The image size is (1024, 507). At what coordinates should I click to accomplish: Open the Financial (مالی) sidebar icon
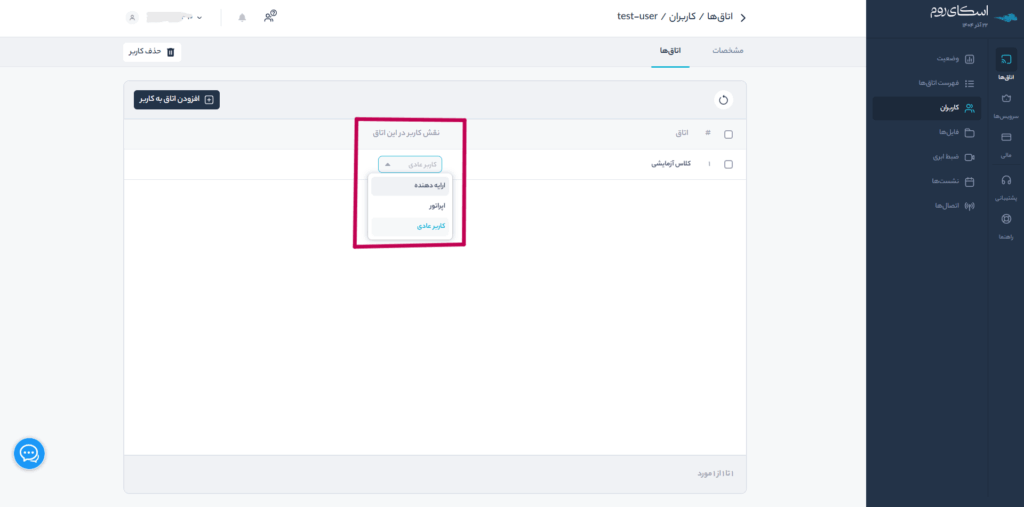tap(1005, 145)
